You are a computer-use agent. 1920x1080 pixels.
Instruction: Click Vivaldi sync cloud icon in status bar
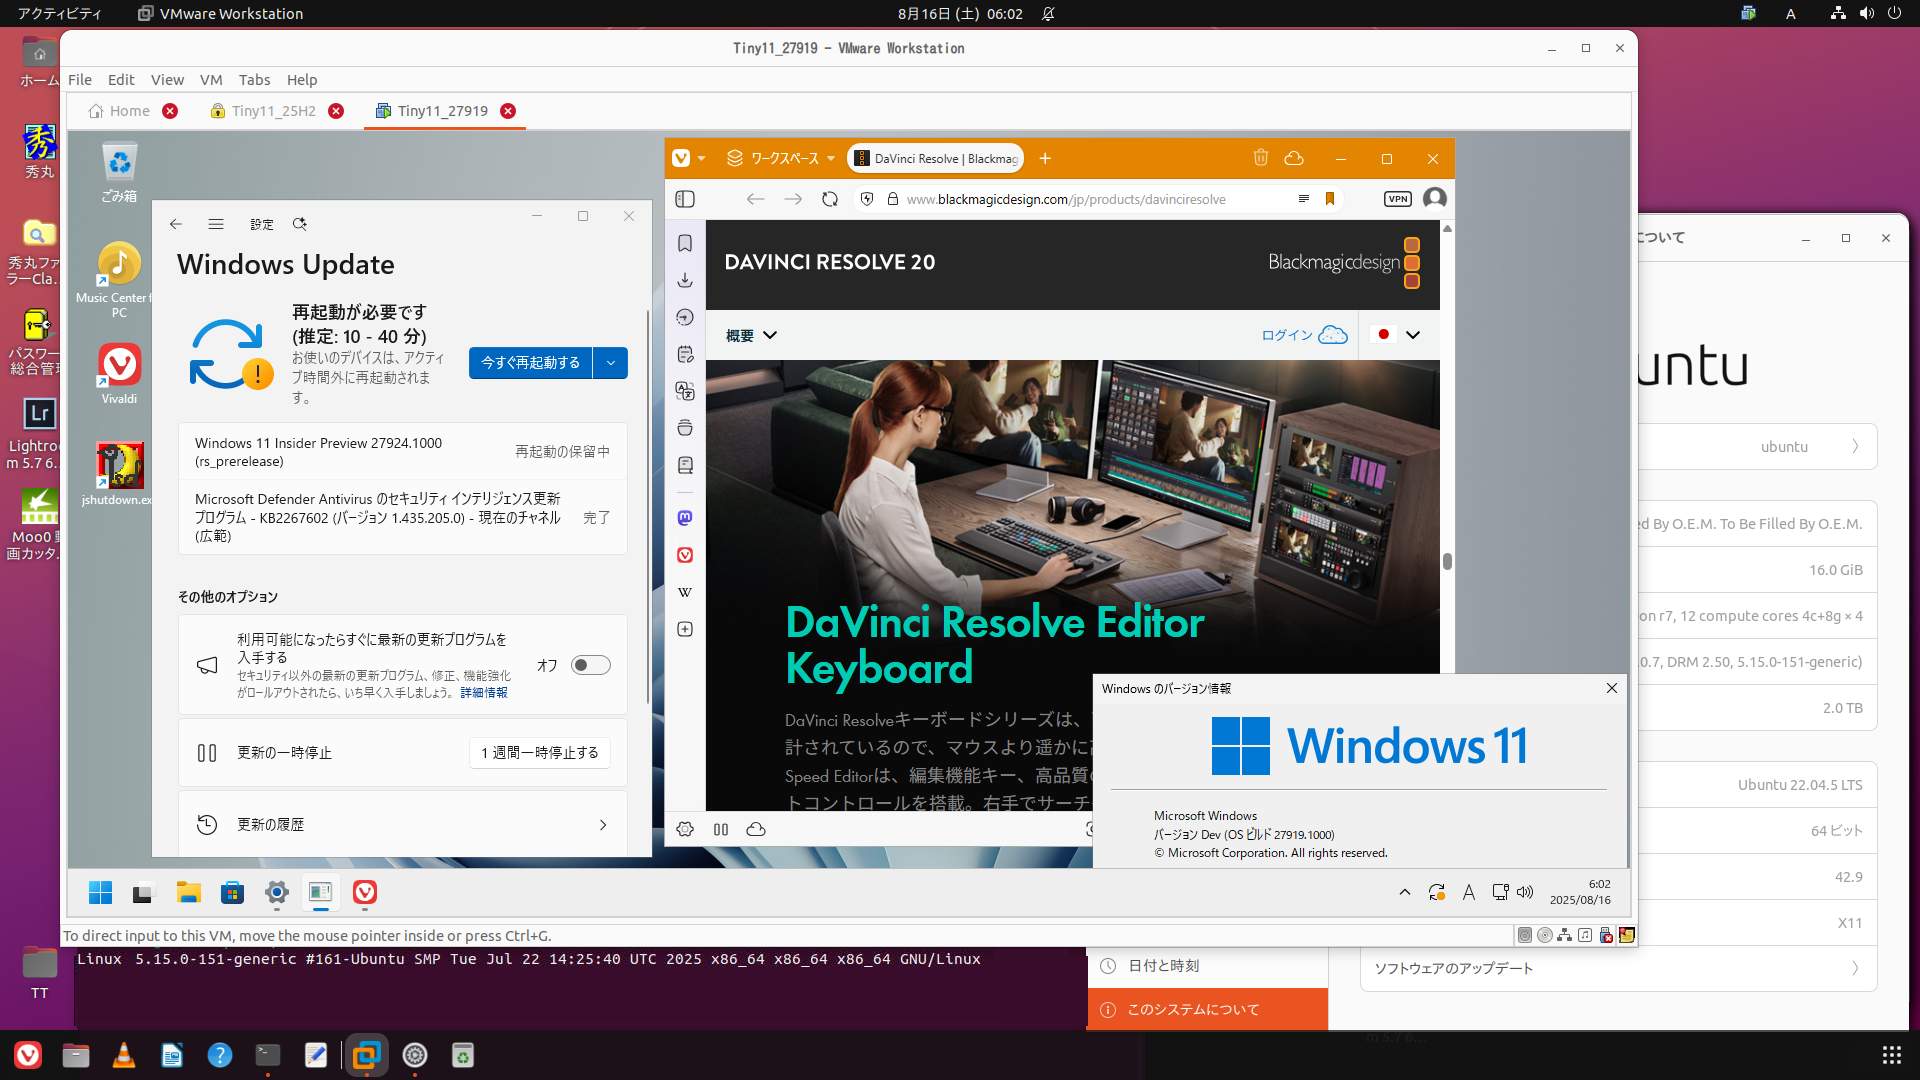756,829
